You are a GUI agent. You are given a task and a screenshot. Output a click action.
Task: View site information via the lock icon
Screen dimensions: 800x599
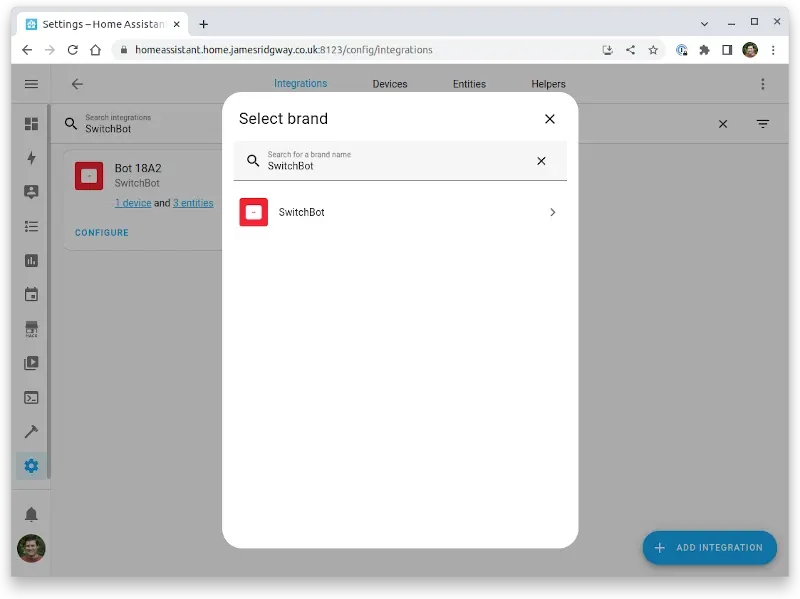[x=123, y=50]
